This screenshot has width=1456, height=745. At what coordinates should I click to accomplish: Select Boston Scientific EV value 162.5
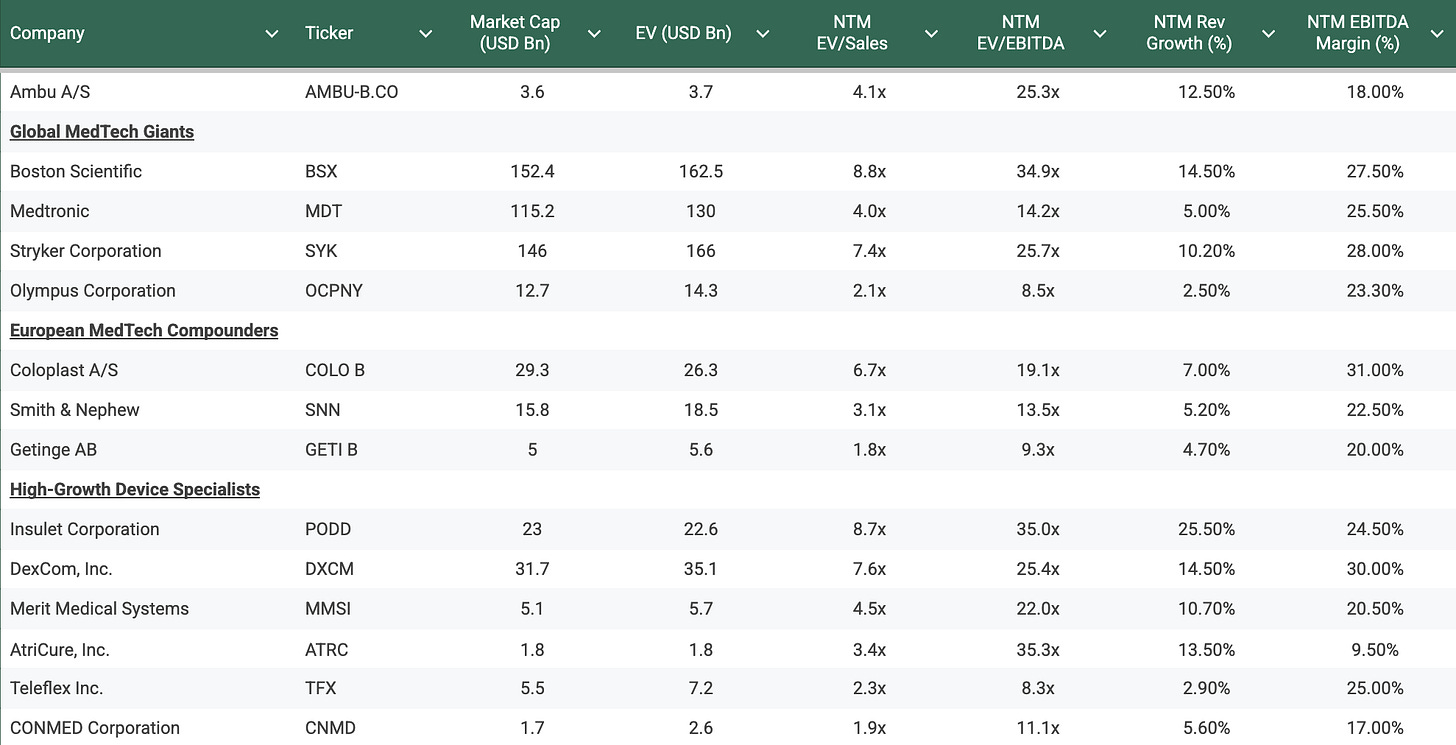coord(701,171)
